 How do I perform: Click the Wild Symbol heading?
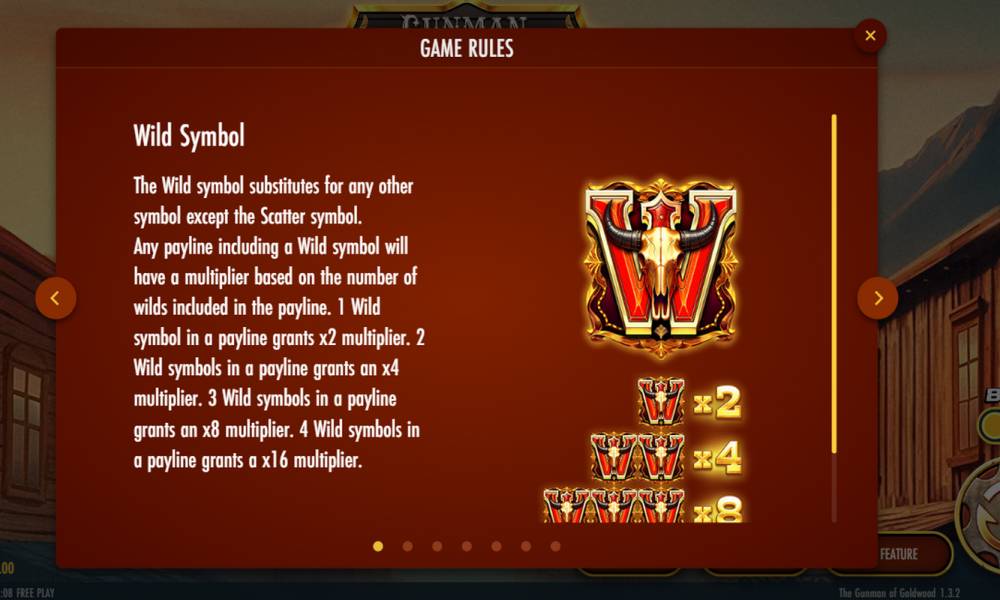point(189,136)
